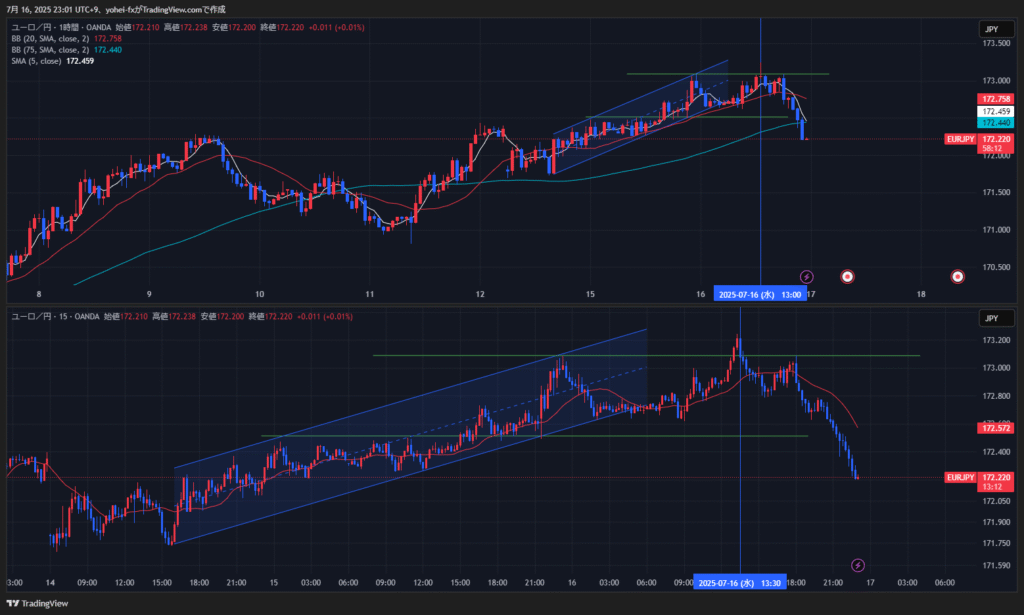The height and width of the screenshot is (615, 1024).
Task: Click the TradingView logo at bottom left
Action: coord(41,603)
